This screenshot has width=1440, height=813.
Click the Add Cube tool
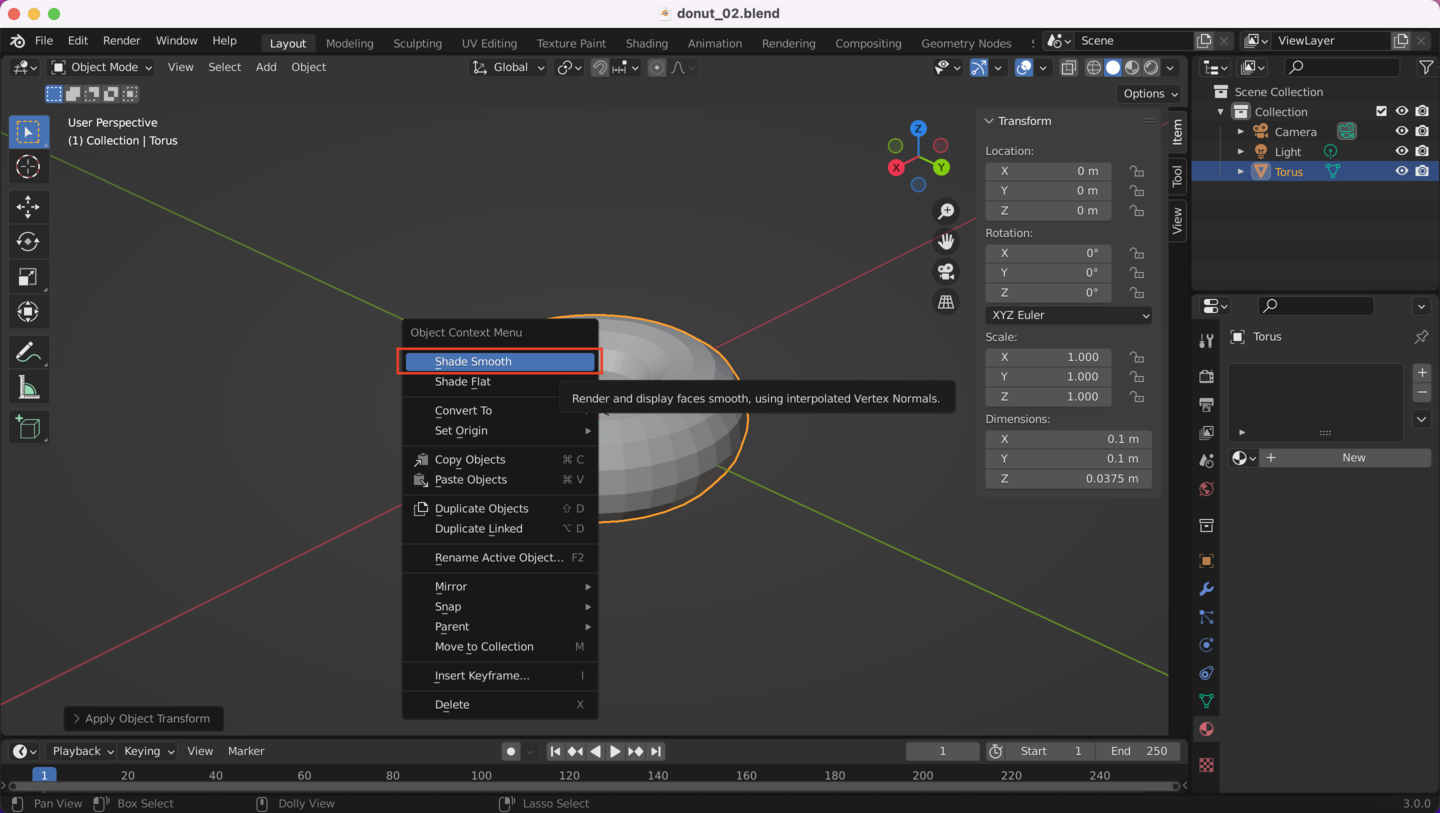(x=28, y=428)
